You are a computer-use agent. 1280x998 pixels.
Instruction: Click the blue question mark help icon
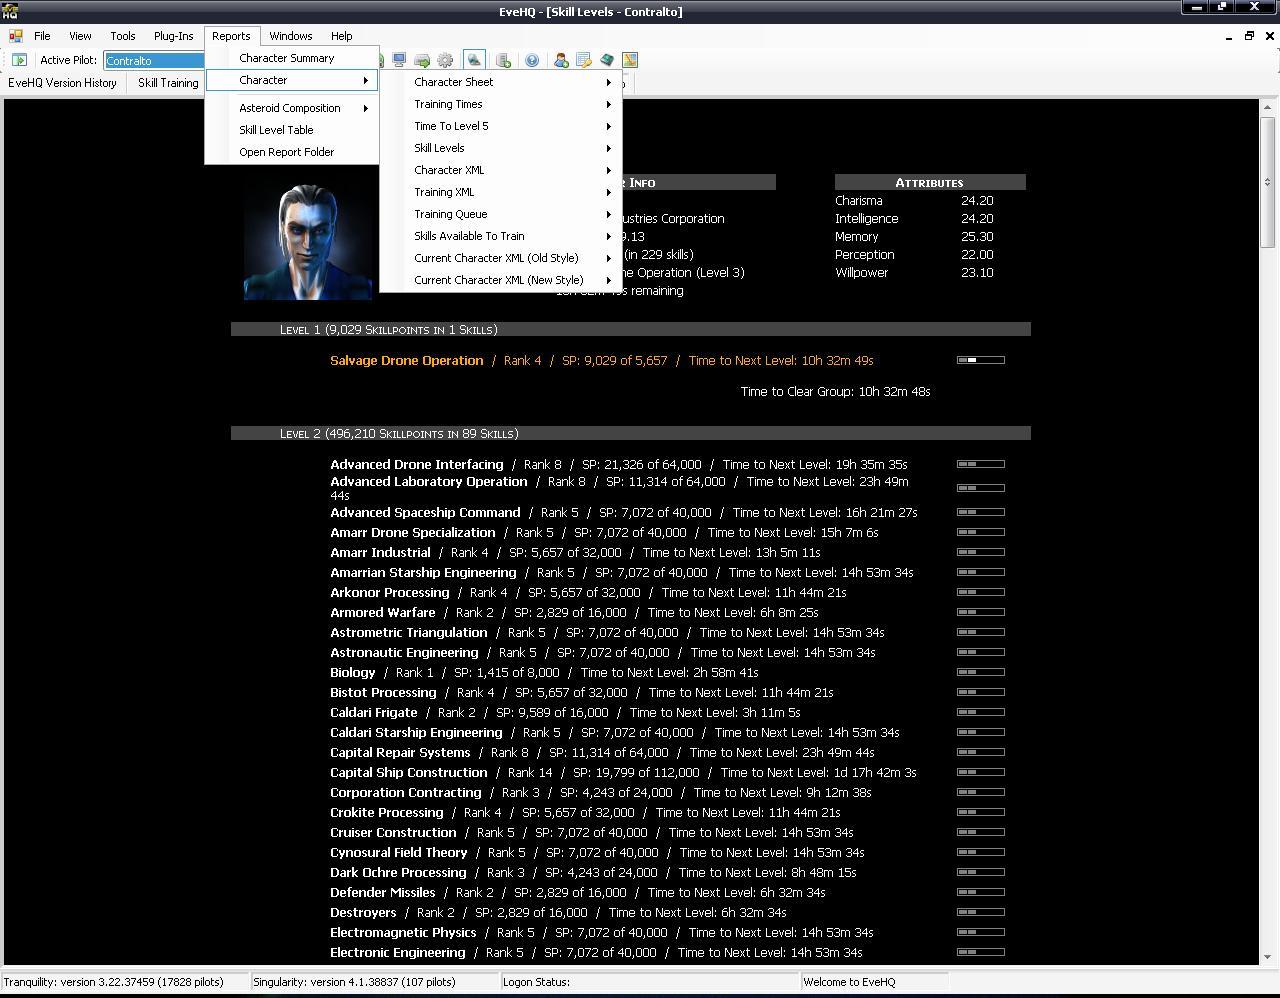click(532, 60)
